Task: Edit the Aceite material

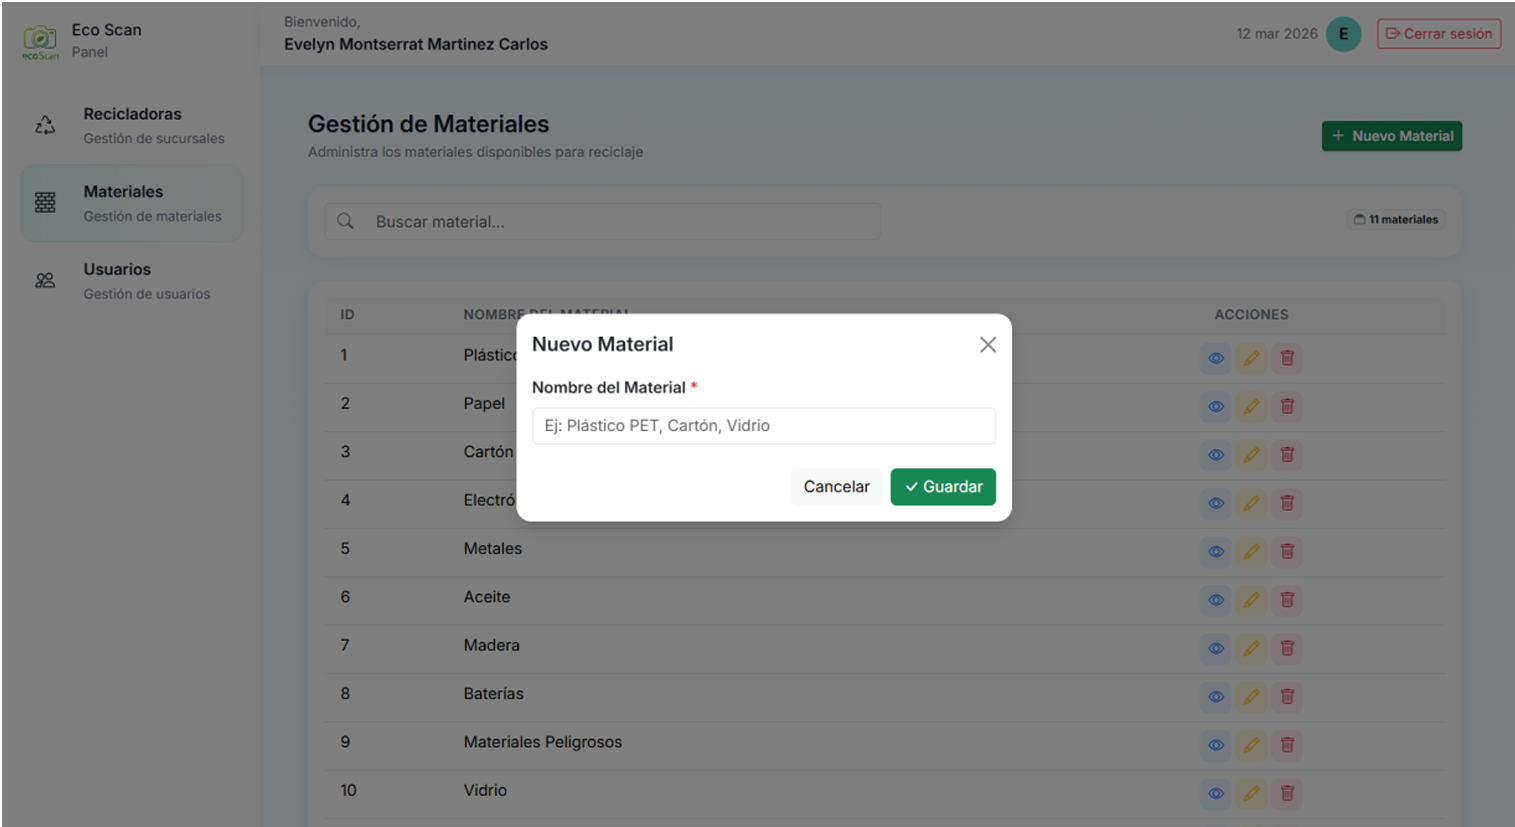Action: pyautogui.click(x=1251, y=600)
